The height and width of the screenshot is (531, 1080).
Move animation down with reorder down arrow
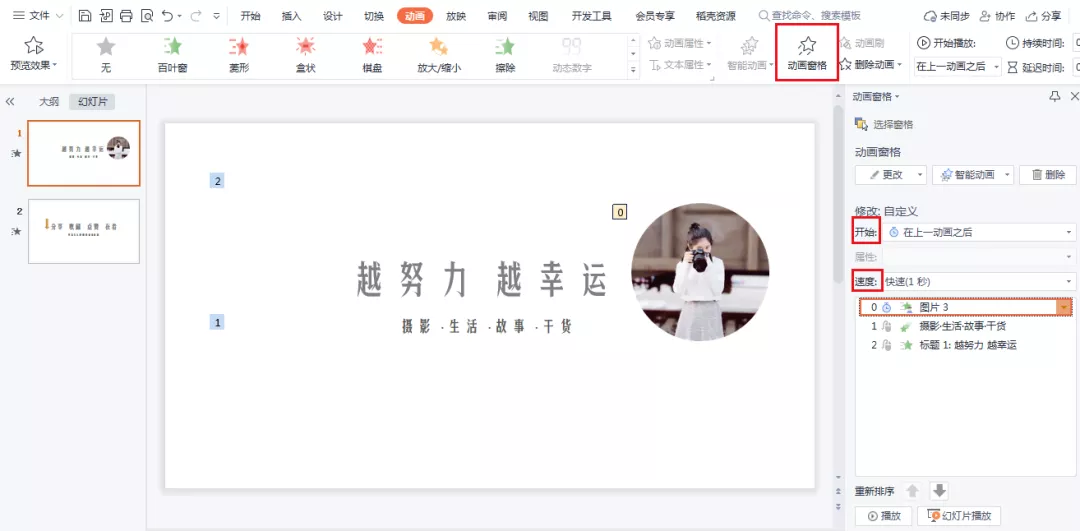(939, 491)
